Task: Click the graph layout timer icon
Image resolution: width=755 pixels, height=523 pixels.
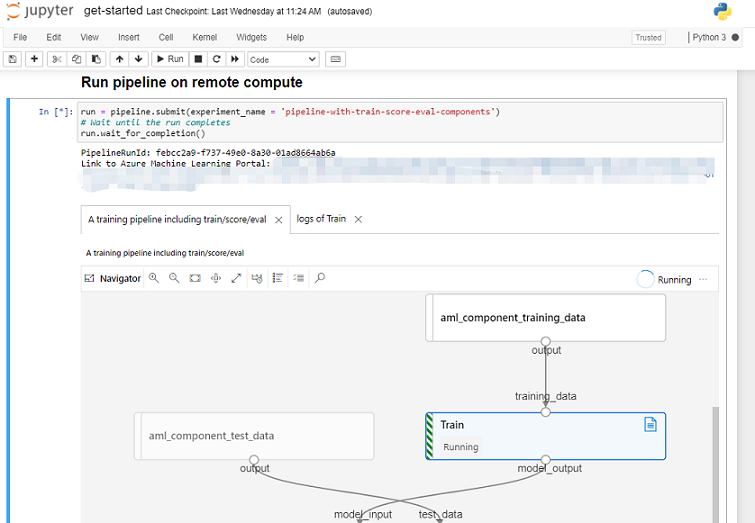Action: point(257,278)
